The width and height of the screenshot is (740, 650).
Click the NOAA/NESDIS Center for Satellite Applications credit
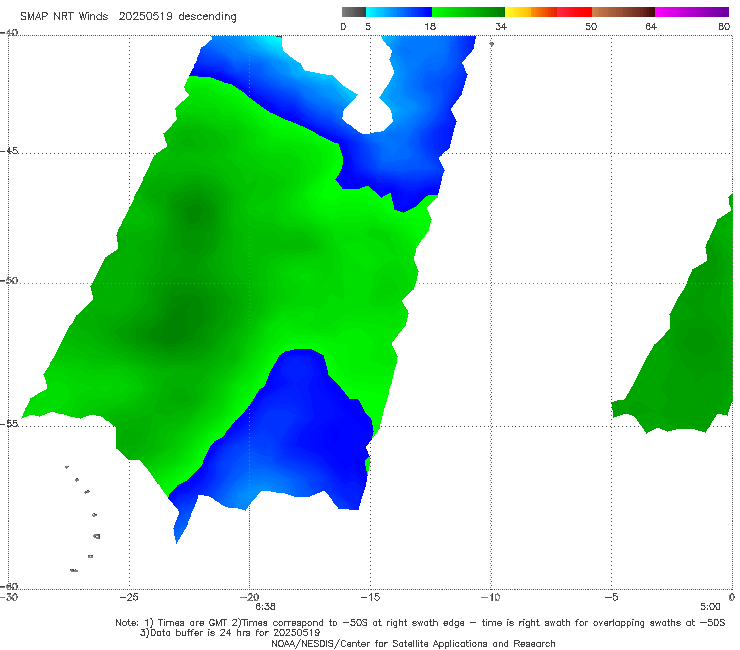413,643
